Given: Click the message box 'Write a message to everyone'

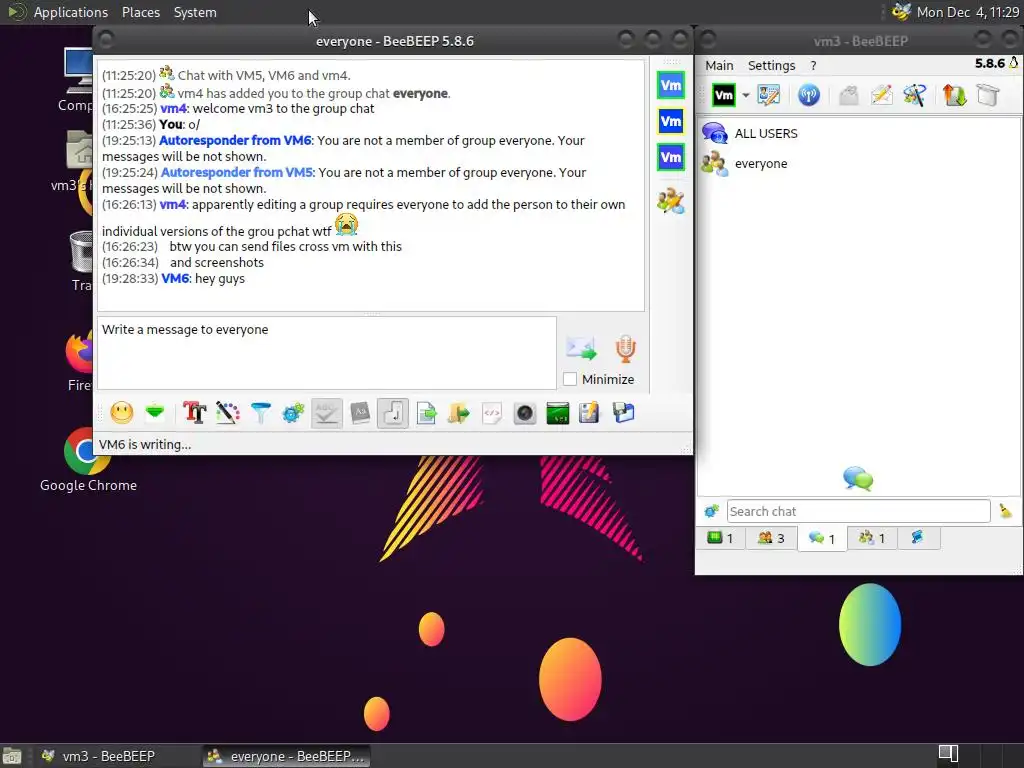Looking at the screenshot, I should [x=327, y=353].
